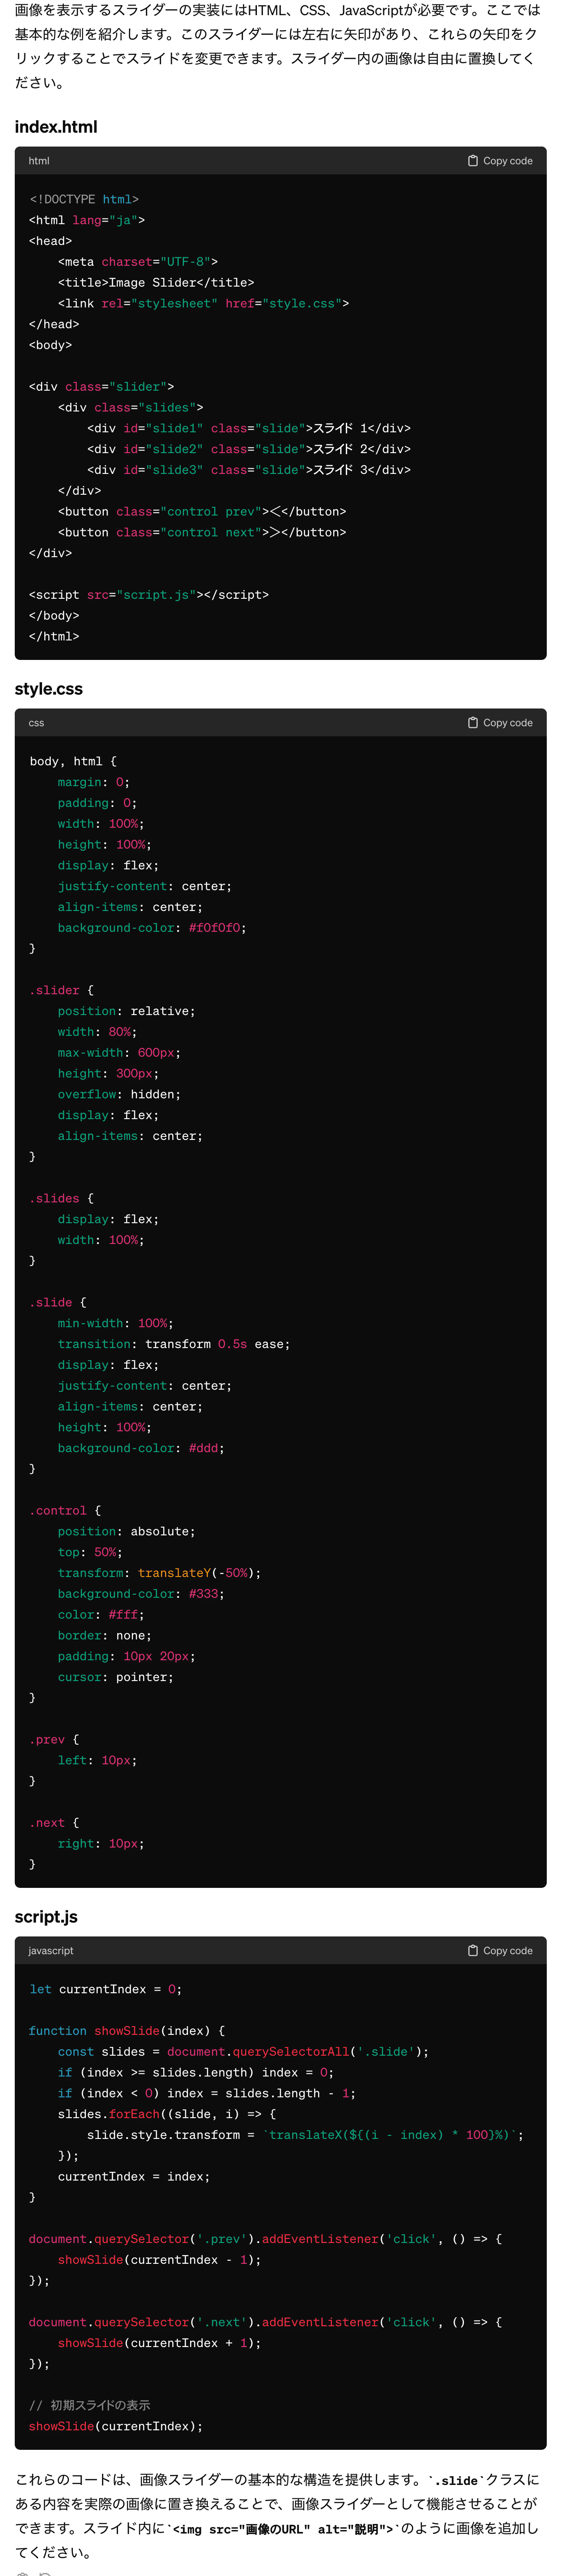Click the script.js script tag line
The height and width of the screenshot is (2576, 565).
coord(149,595)
